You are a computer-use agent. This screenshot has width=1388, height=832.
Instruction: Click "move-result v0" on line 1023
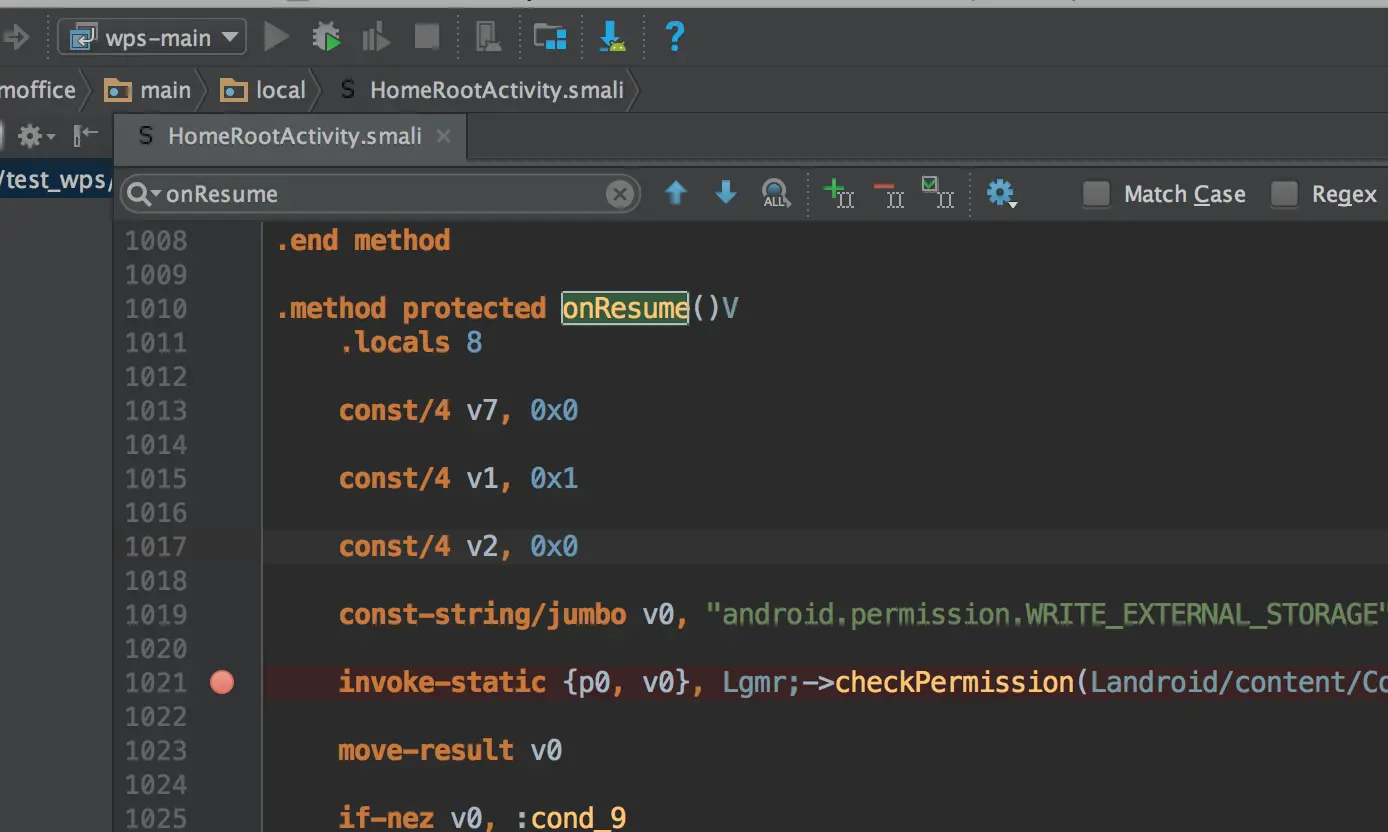coord(450,750)
